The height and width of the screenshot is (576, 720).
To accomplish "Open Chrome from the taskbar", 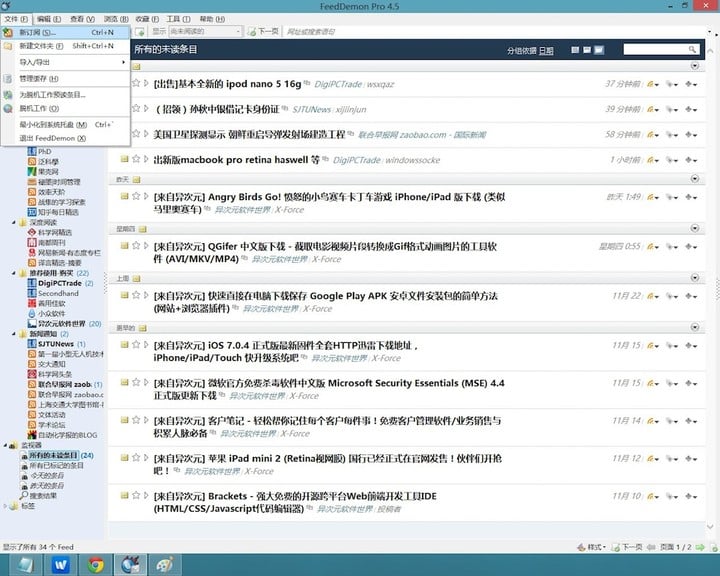I will coord(96,565).
